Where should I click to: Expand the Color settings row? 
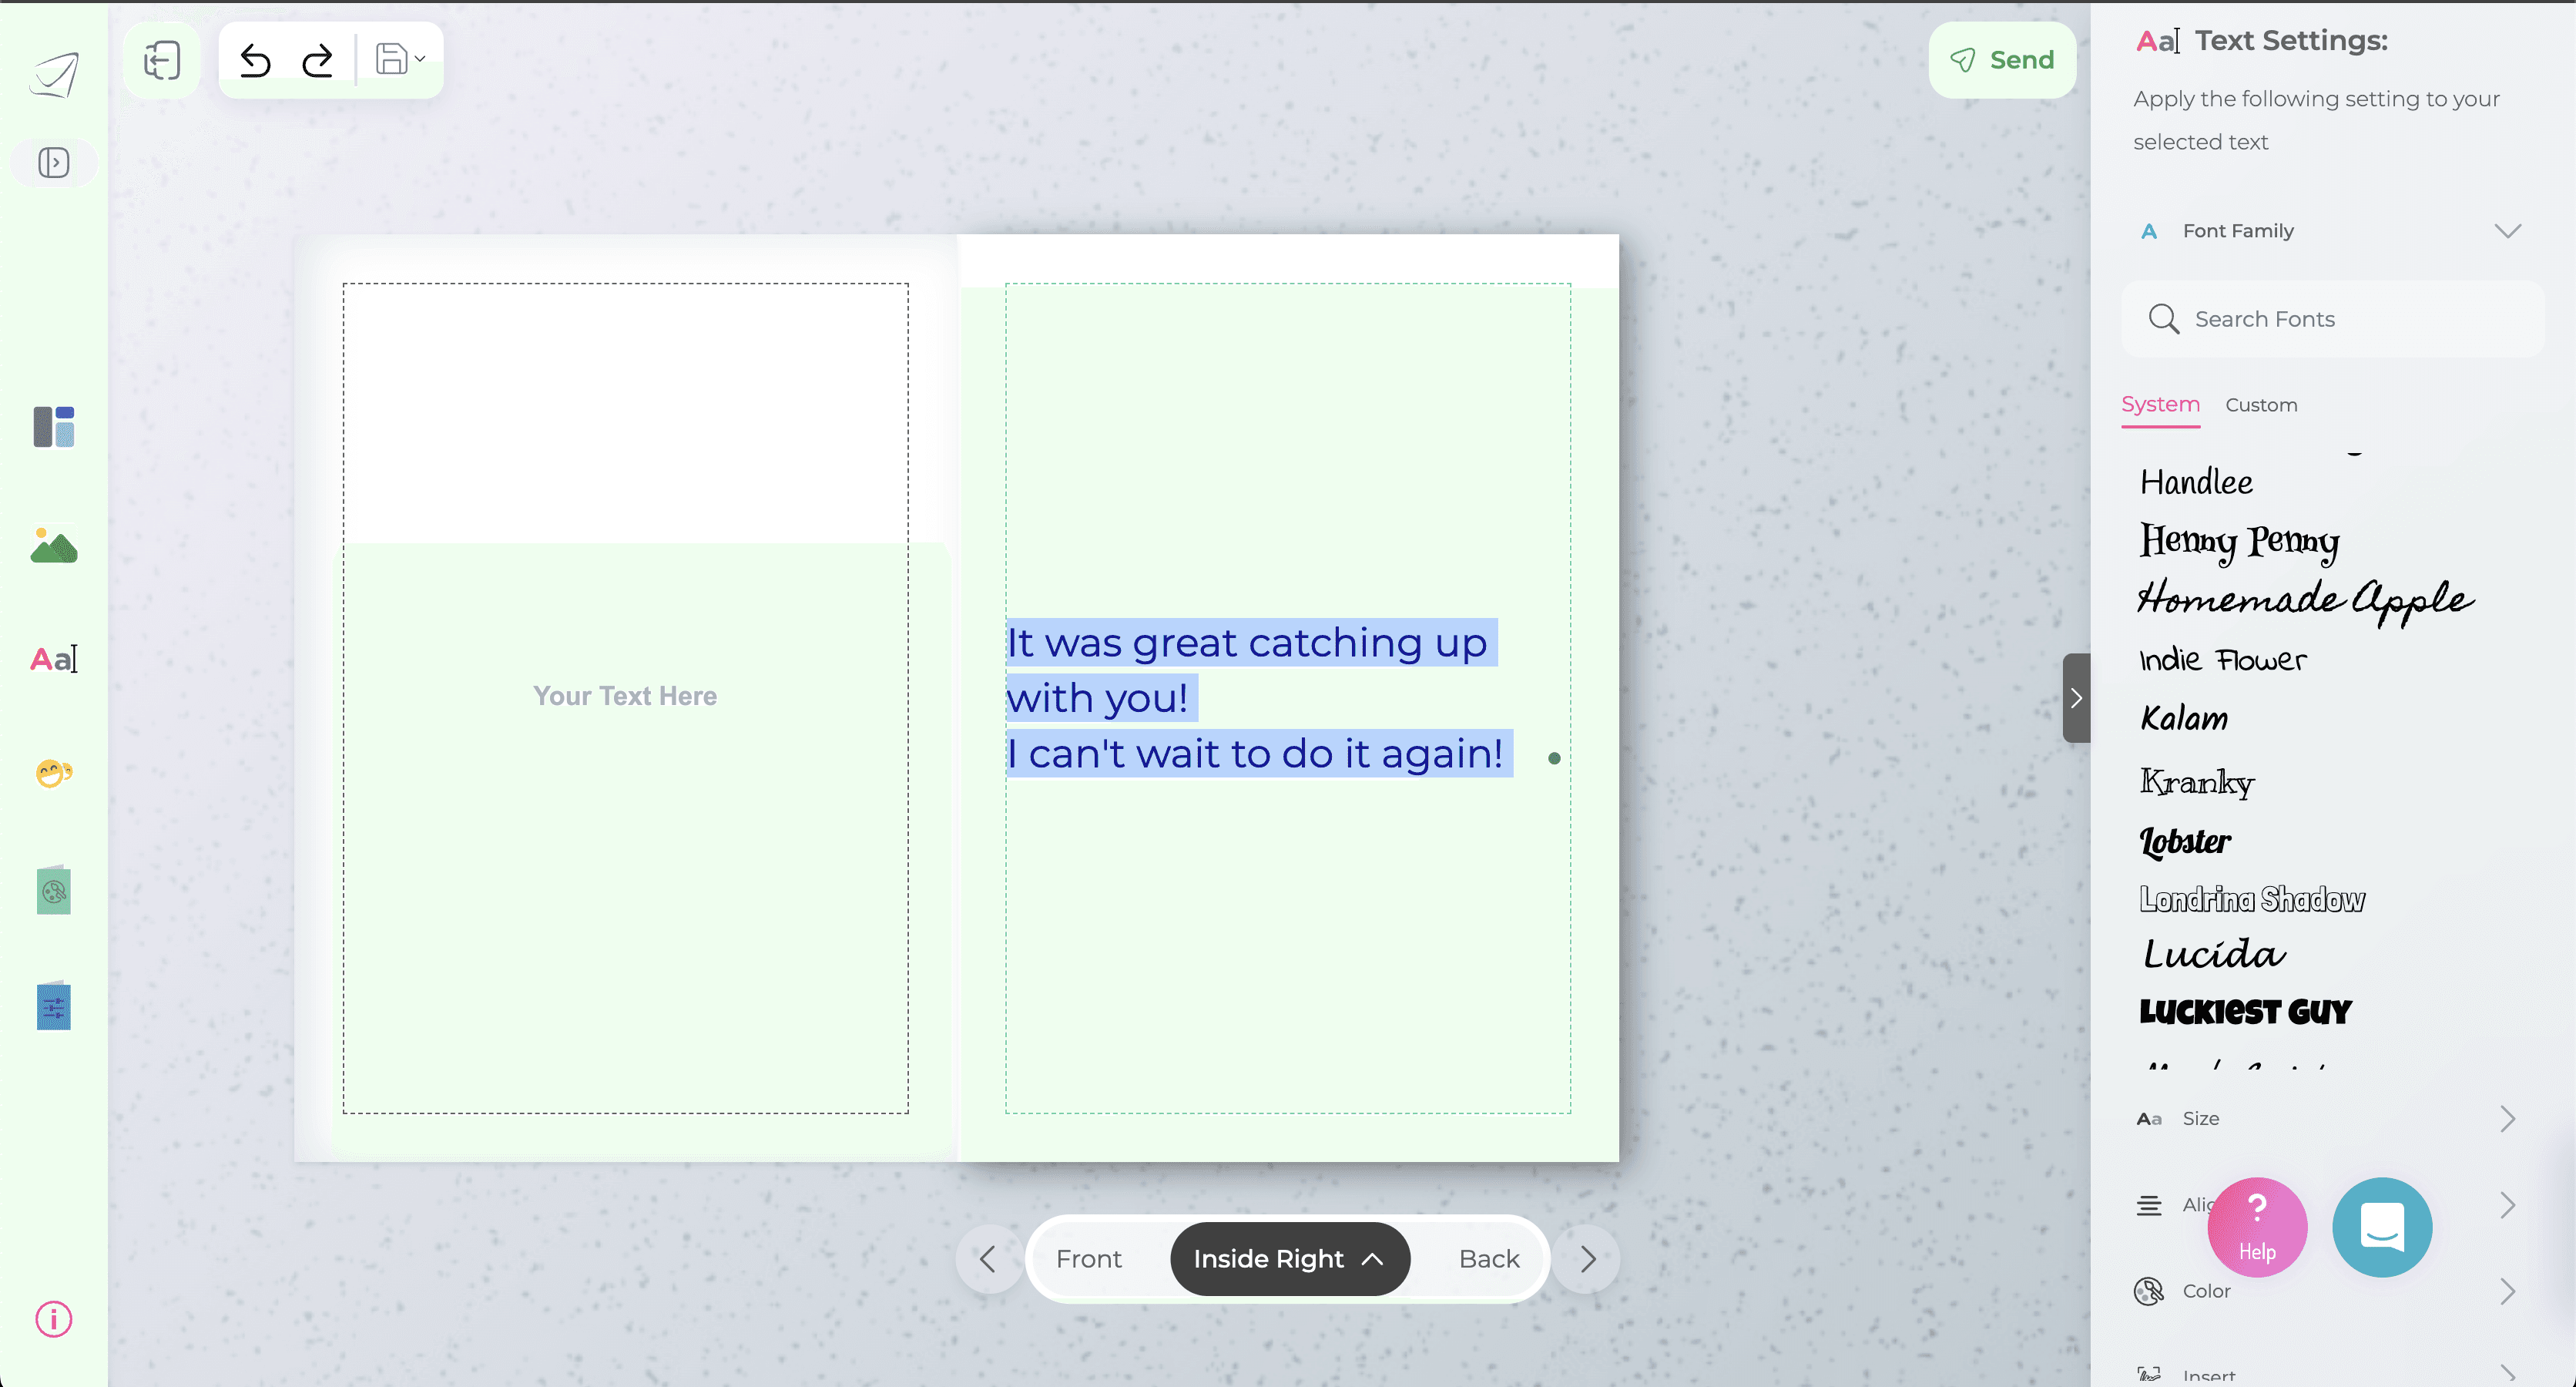(x=2507, y=1291)
